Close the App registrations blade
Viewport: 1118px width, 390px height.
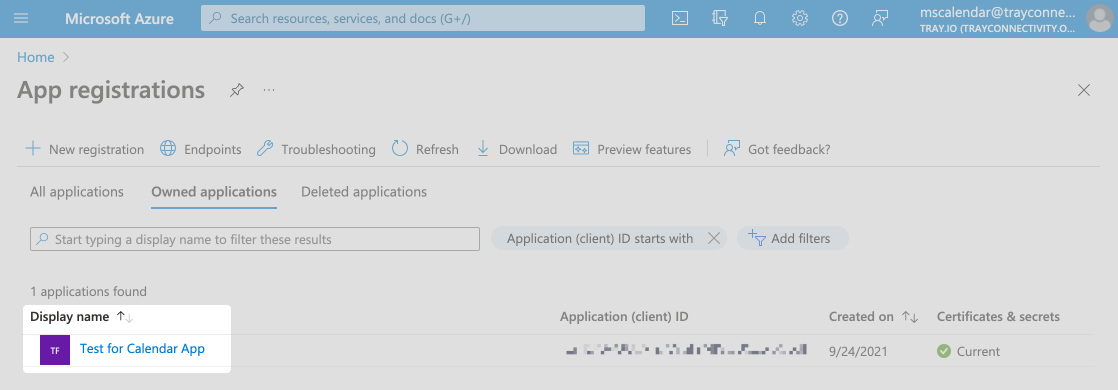[1084, 91]
